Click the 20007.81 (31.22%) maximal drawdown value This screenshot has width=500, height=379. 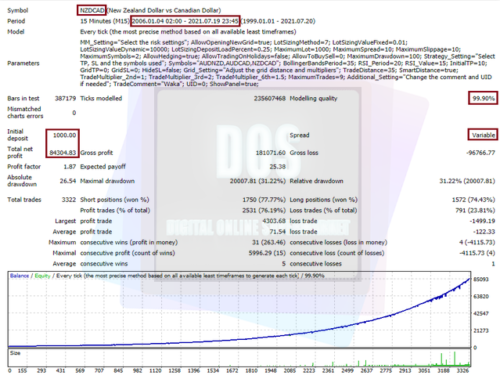pyautogui.click(x=258, y=181)
